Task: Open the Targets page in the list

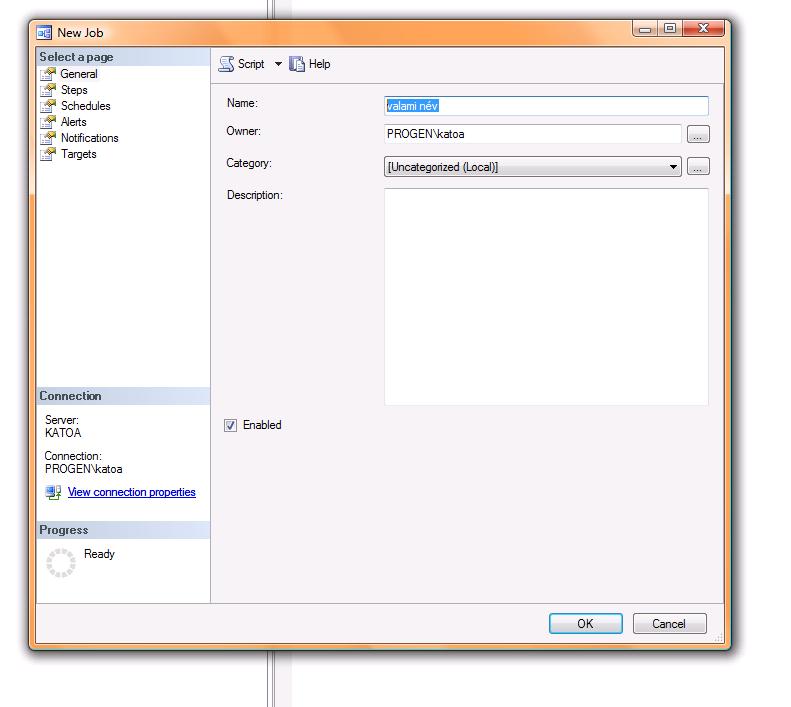Action: [x=79, y=154]
